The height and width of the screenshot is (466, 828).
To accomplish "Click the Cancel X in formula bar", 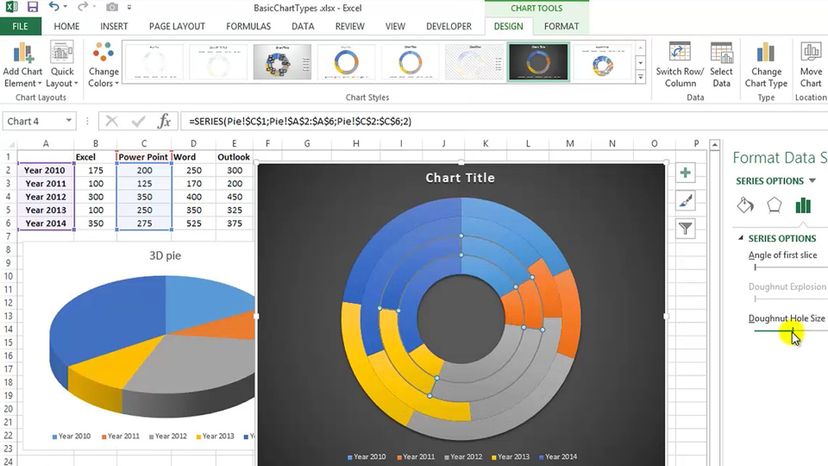I will point(111,121).
